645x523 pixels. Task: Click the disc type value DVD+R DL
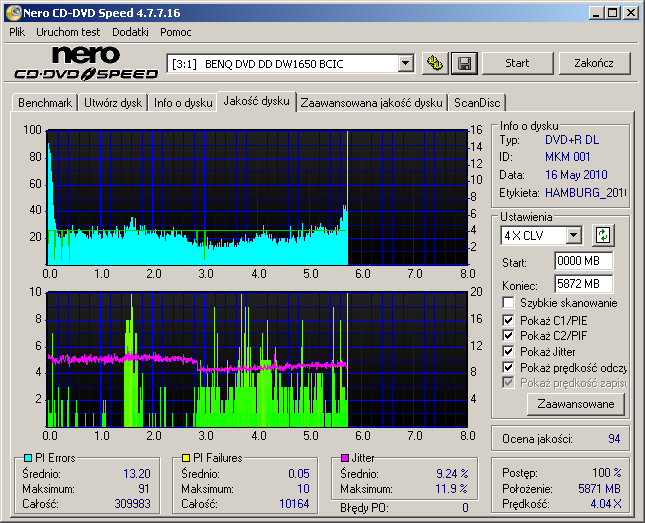coord(572,140)
